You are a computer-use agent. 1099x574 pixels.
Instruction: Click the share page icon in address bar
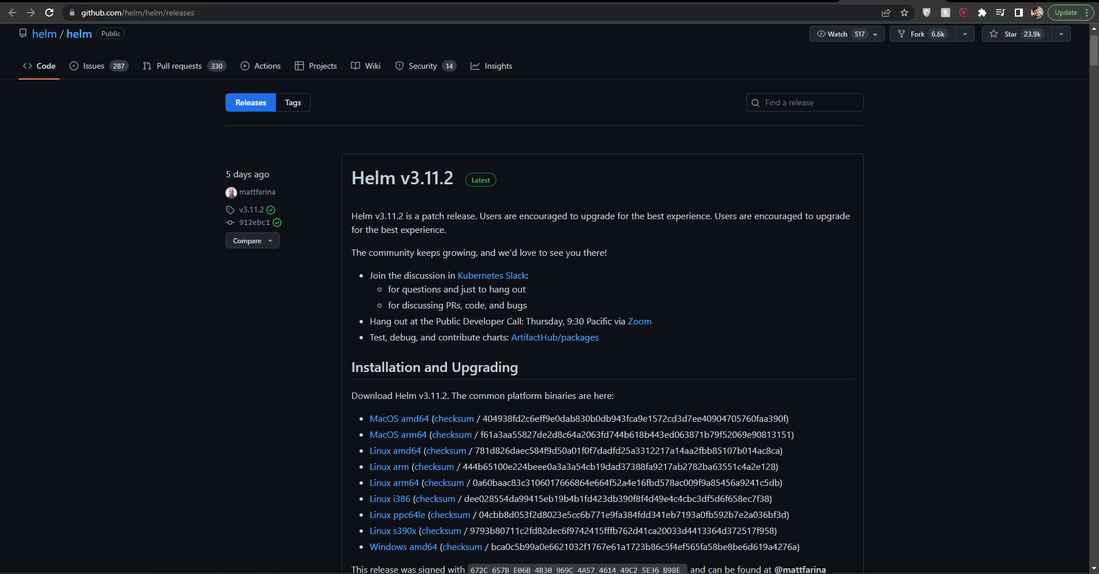[x=886, y=13]
